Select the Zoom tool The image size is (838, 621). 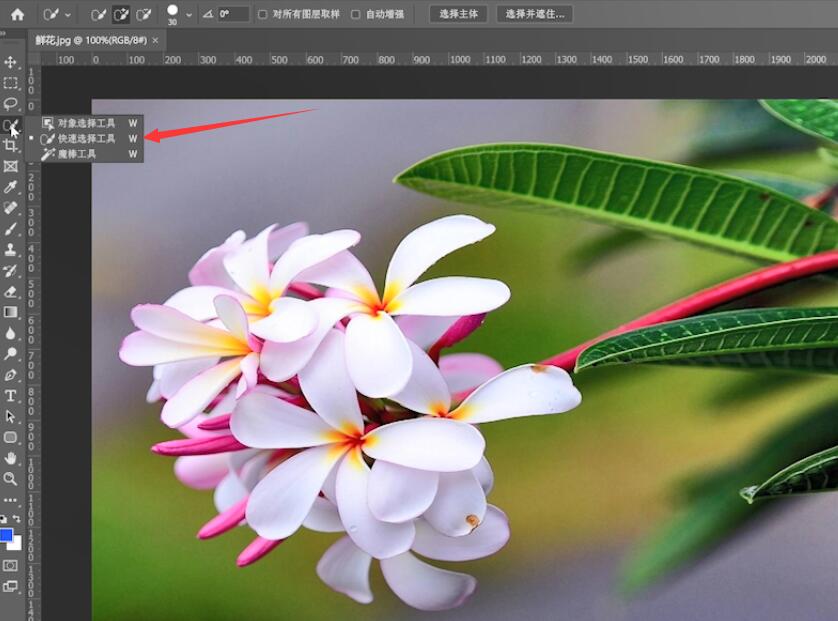10,479
